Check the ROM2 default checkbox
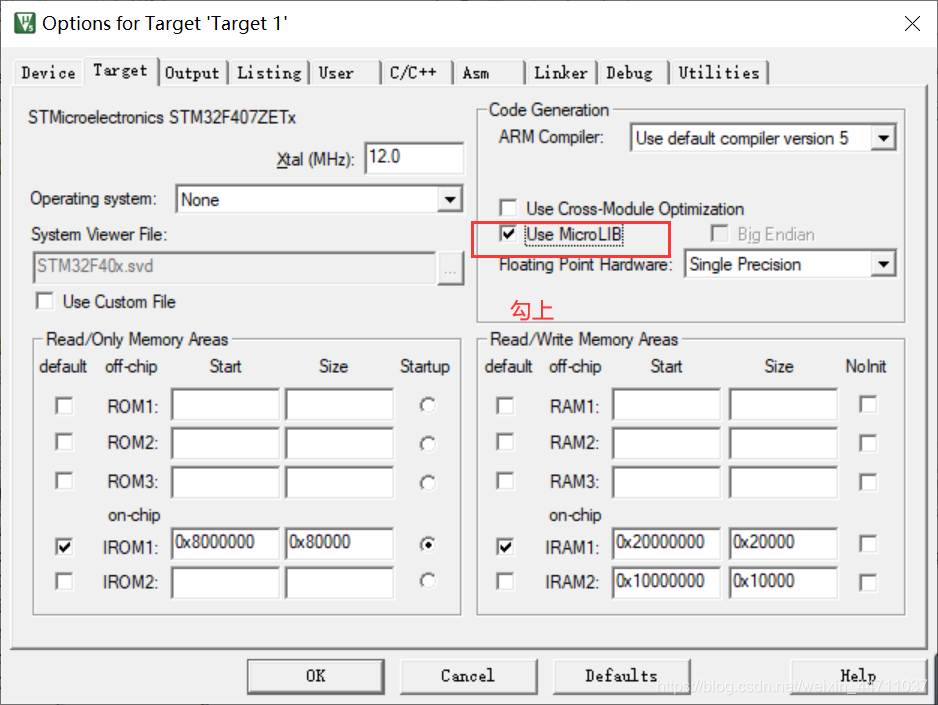The width and height of the screenshot is (938, 705). pos(64,442)
